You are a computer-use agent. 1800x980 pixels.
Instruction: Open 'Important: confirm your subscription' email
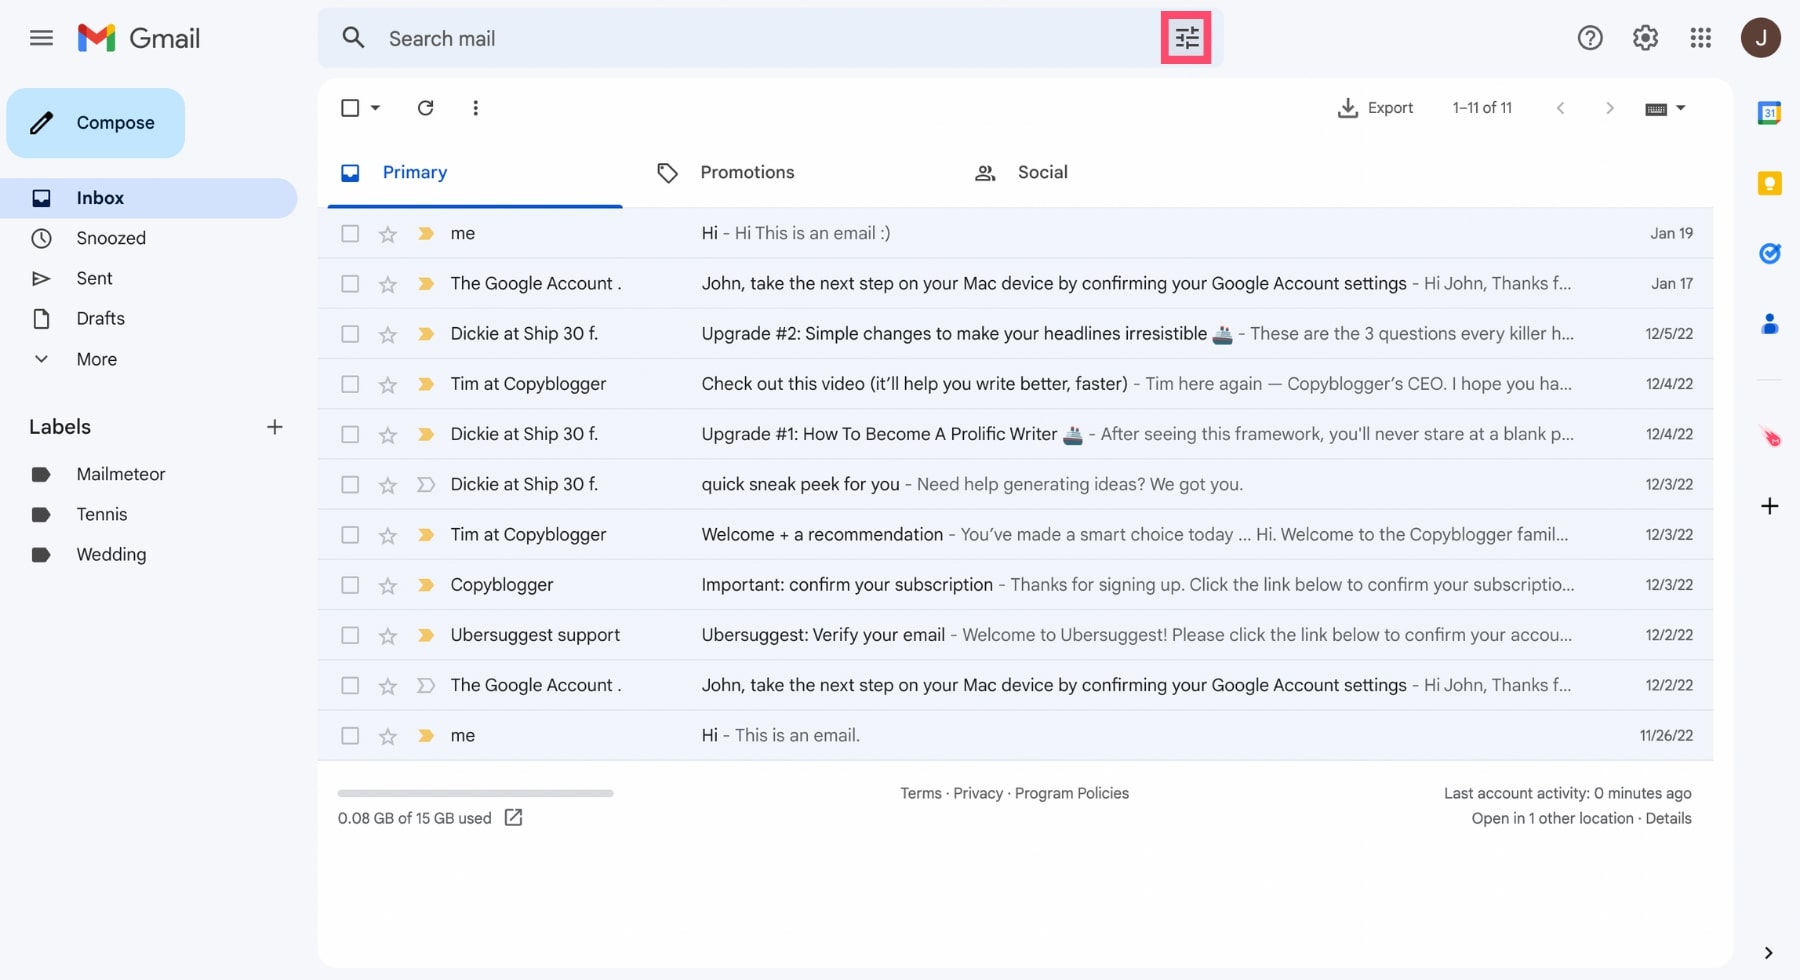(x=1015, y=585)
